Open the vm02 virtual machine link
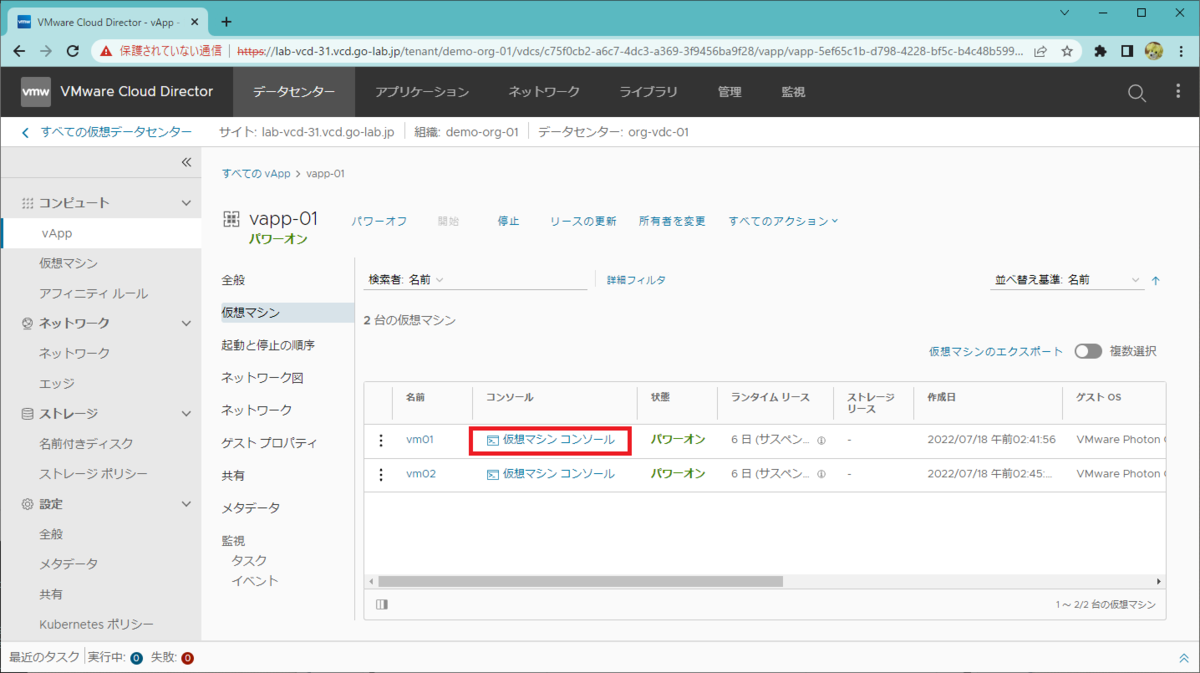Screen dimensions: 1200x673 click(x=421, y=474)
